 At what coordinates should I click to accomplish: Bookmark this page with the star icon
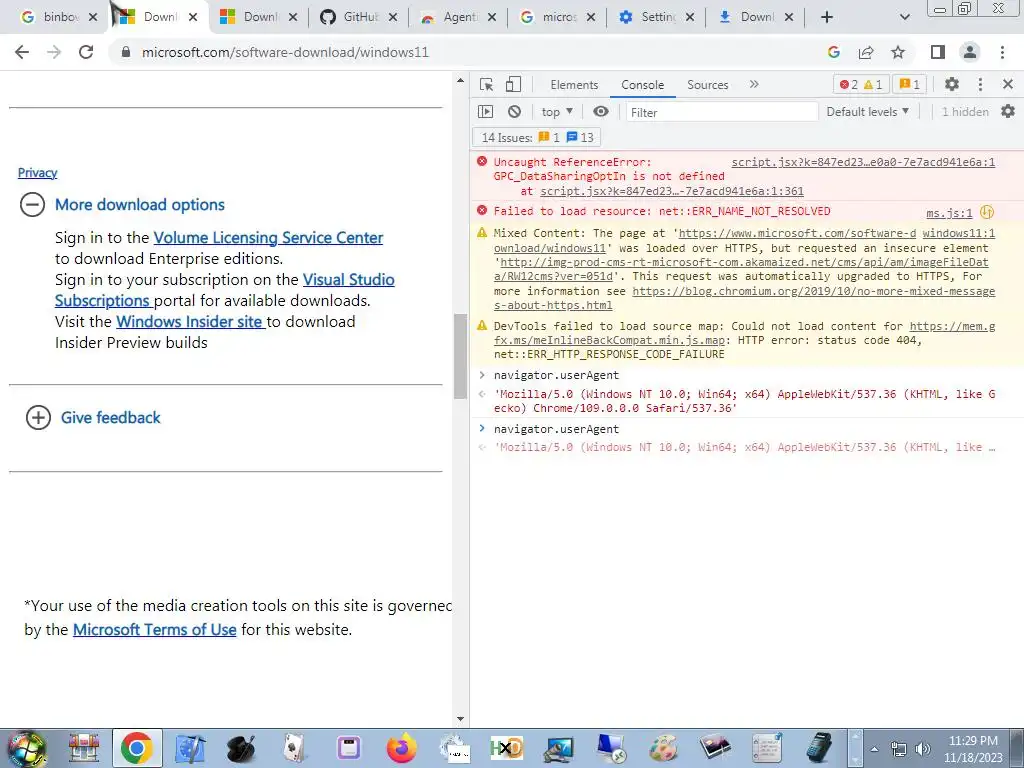[898, 52]
